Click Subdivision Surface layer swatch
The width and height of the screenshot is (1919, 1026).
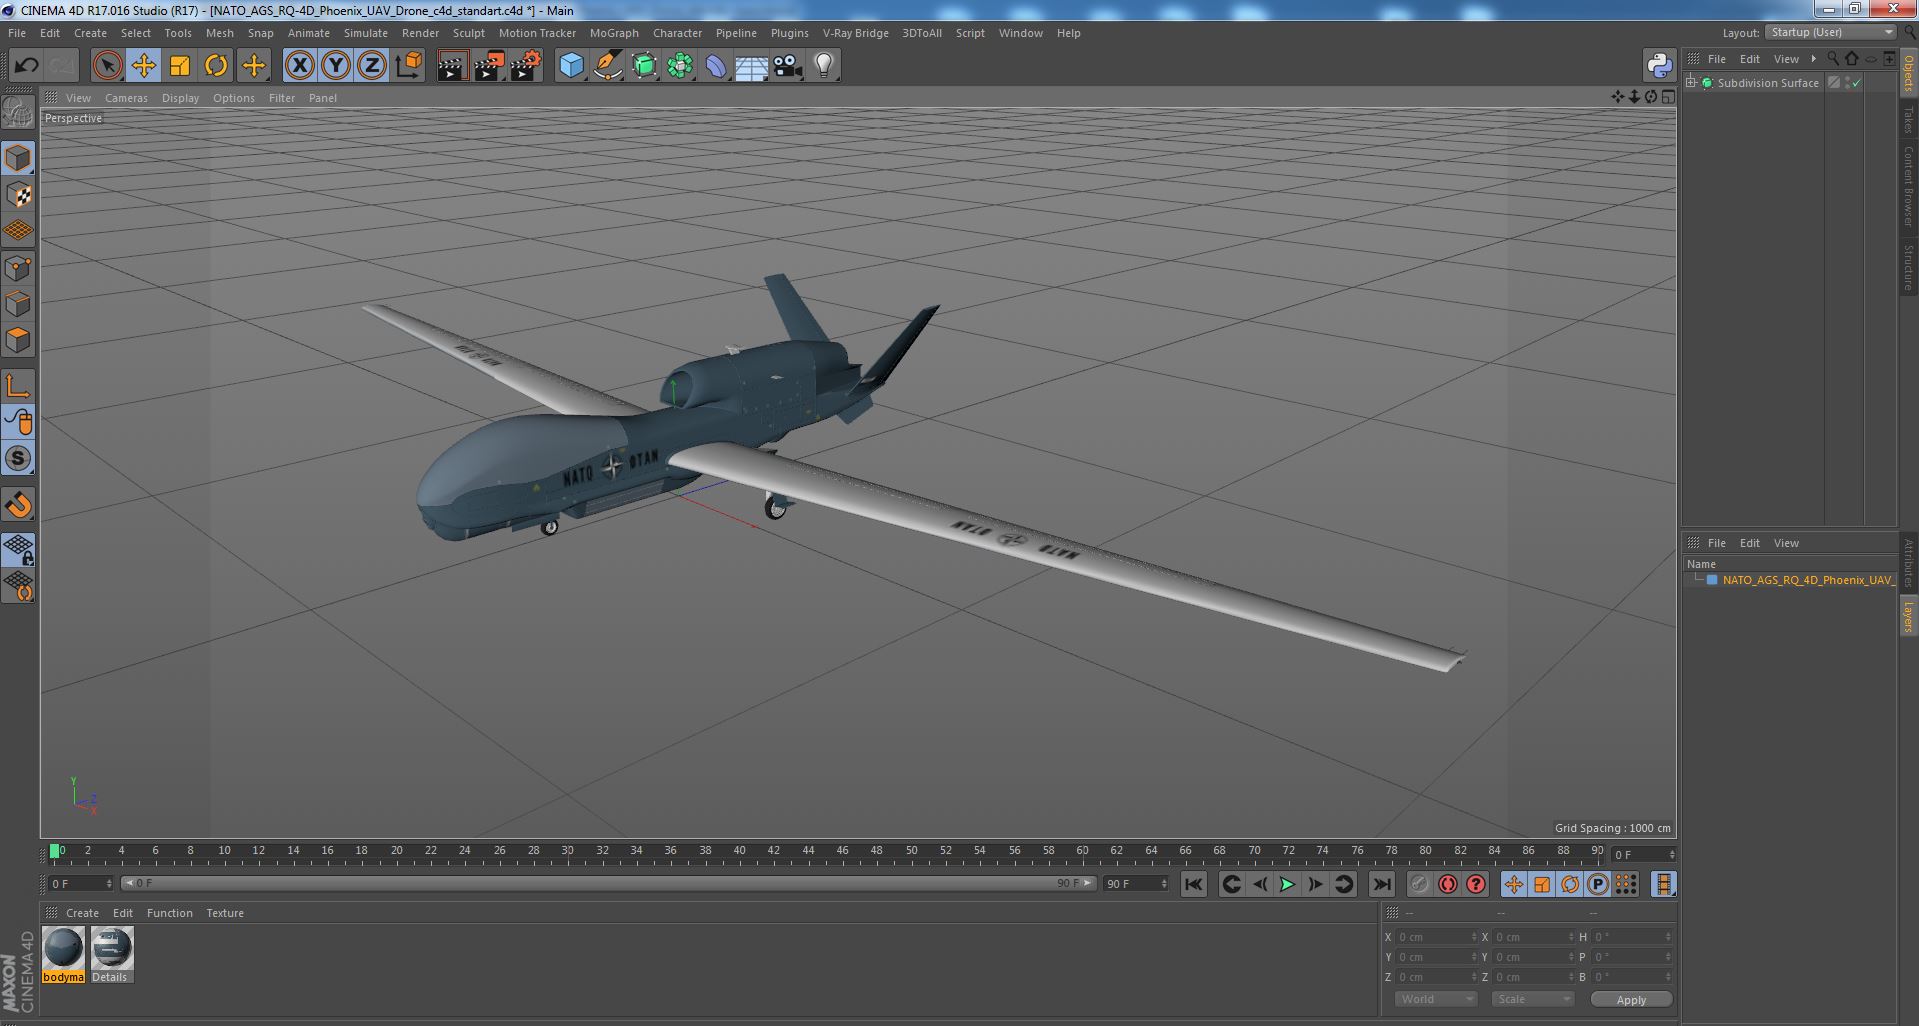(1834, 83)
